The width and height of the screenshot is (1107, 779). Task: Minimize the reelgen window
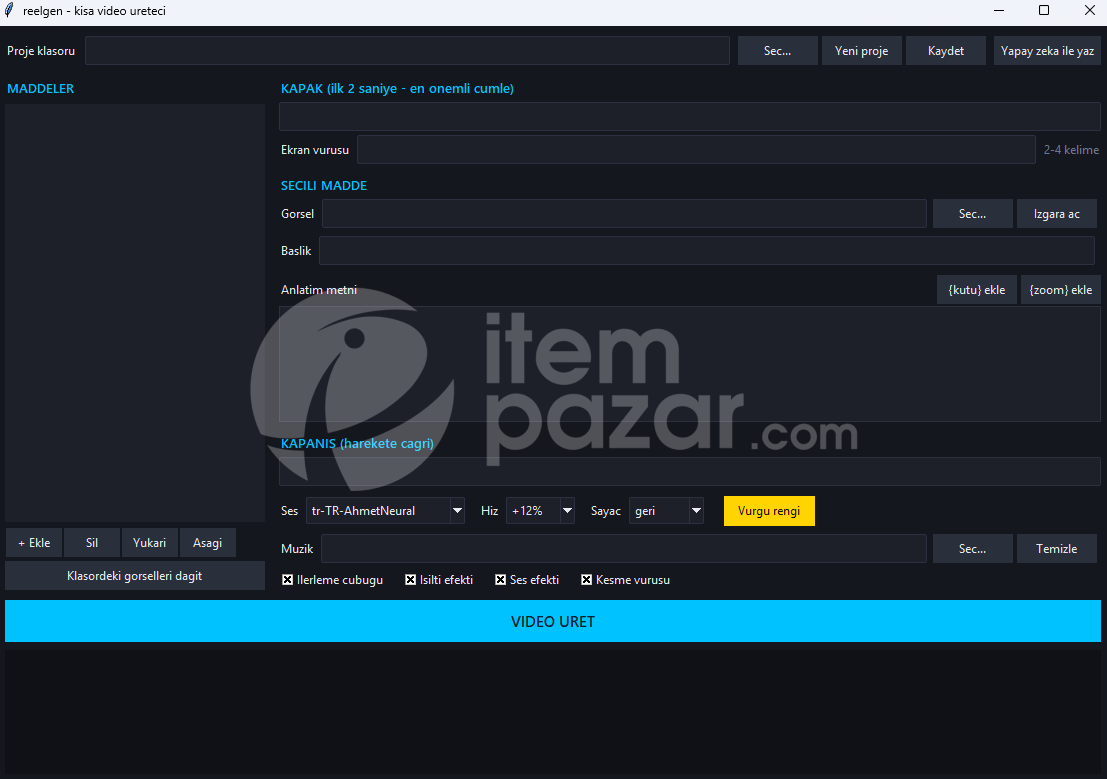click(x=999, y=10)
